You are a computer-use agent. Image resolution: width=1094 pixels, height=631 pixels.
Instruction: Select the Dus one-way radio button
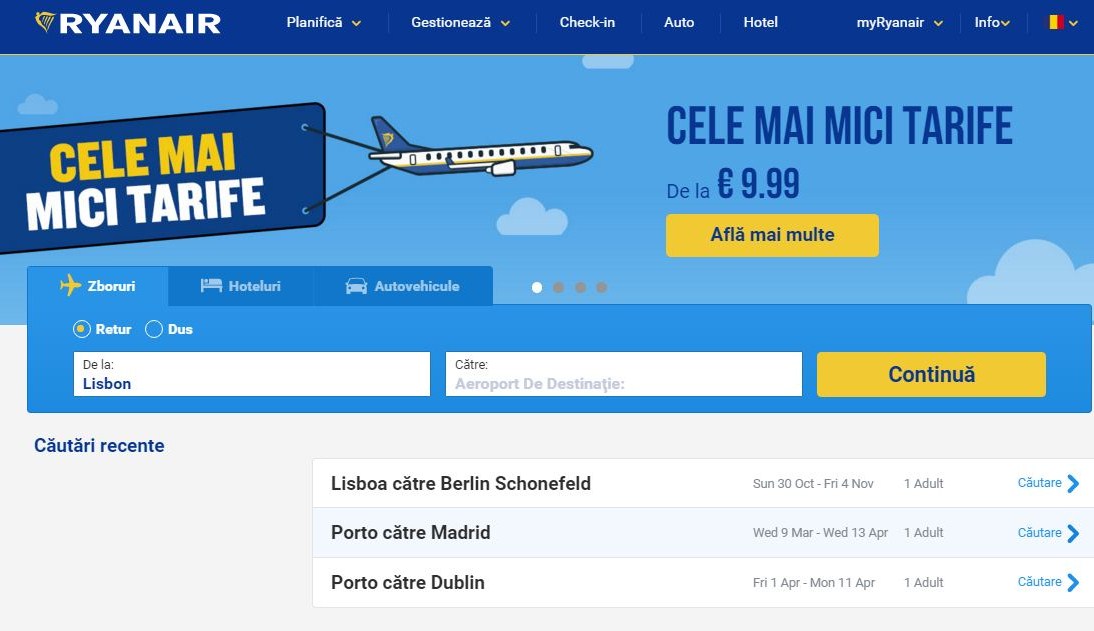[x=153, y=328]
